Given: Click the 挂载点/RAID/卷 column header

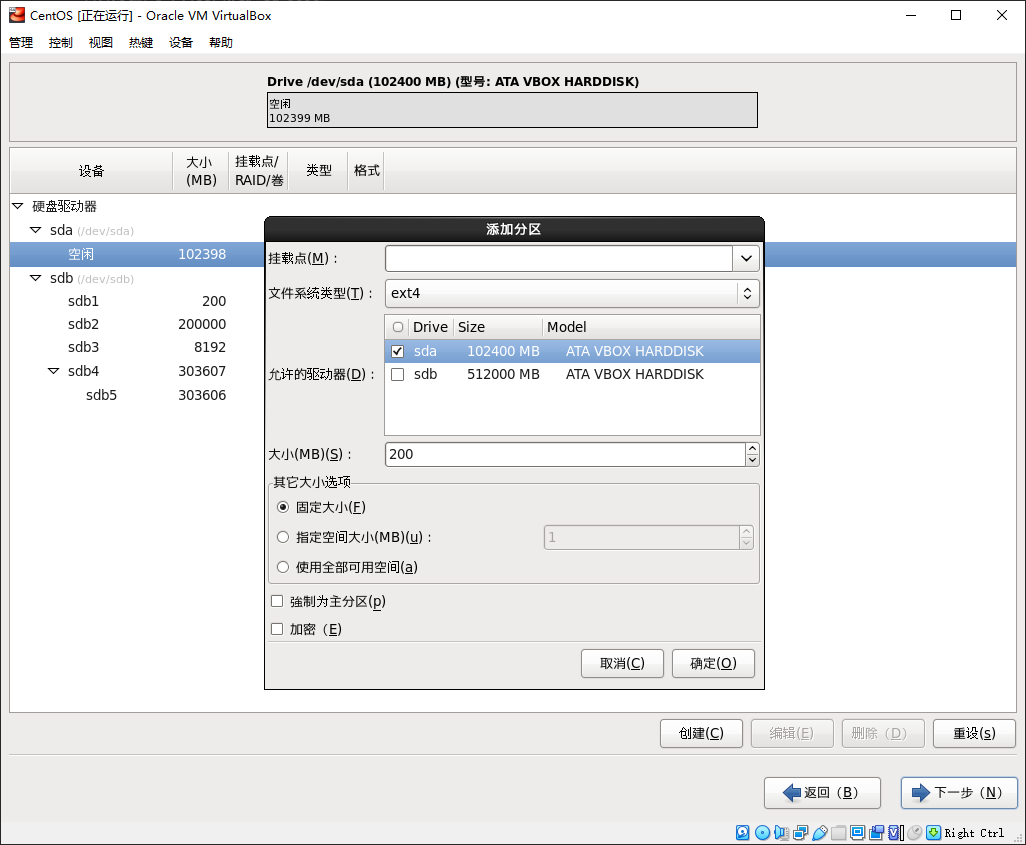Looking at the screenshot, I should tap(258, 171).
